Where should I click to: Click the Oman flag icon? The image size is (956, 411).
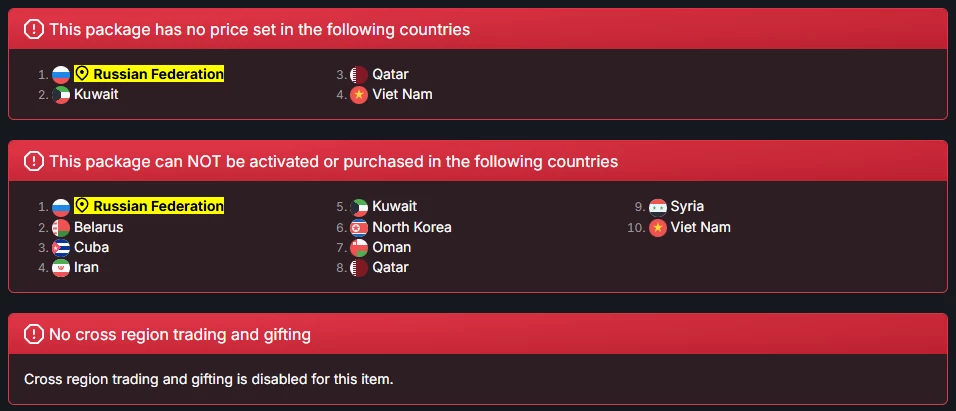click(359, 247)
